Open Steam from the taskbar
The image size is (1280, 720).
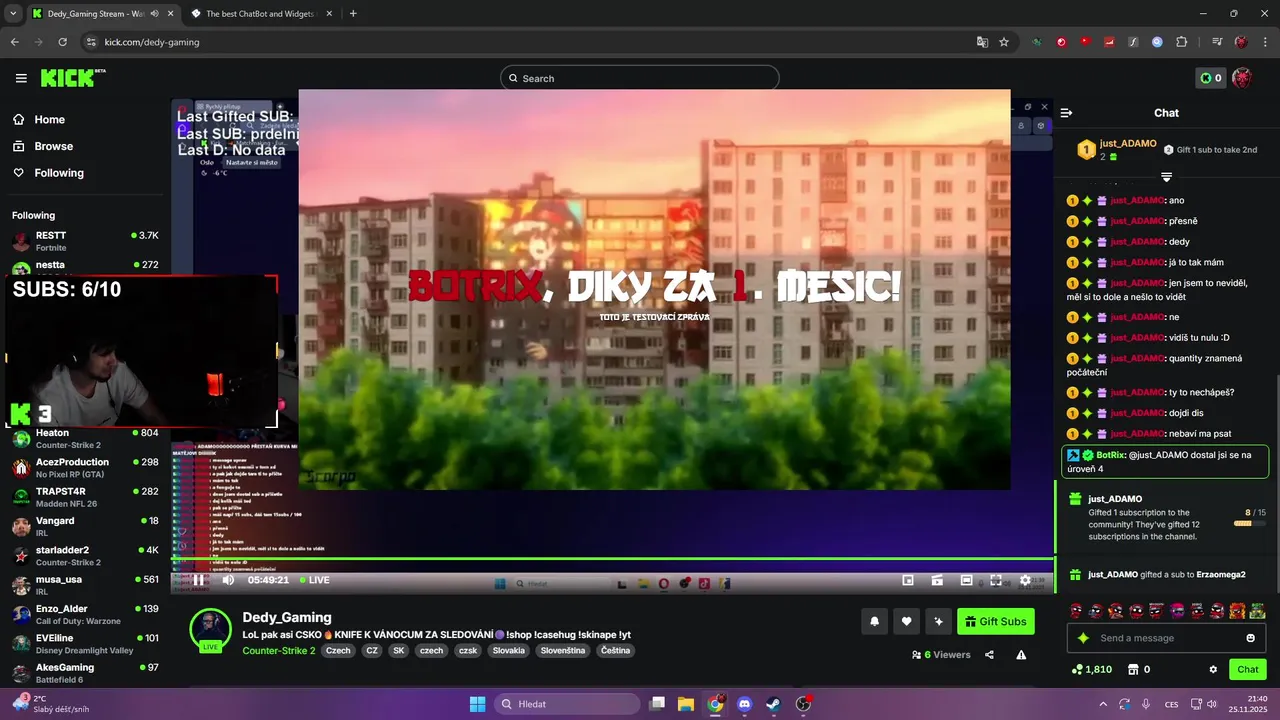tap(774, 704)
